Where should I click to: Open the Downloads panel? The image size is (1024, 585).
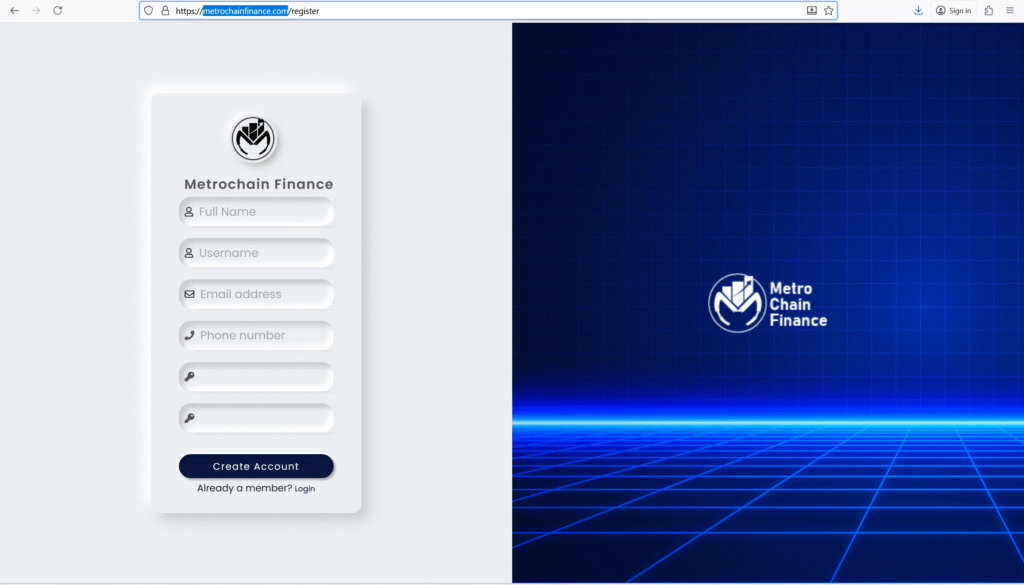click(x=918, y=10)
